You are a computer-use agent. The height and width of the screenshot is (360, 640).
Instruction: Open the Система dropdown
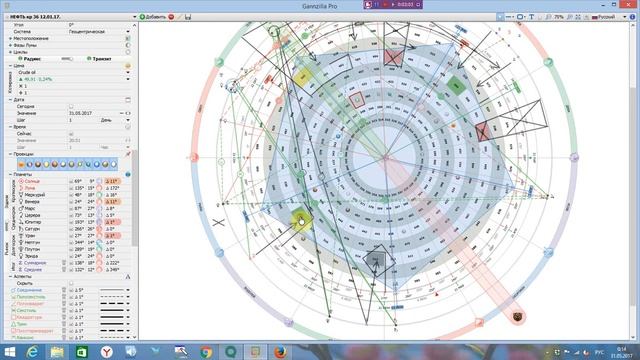tap(128, 31)
